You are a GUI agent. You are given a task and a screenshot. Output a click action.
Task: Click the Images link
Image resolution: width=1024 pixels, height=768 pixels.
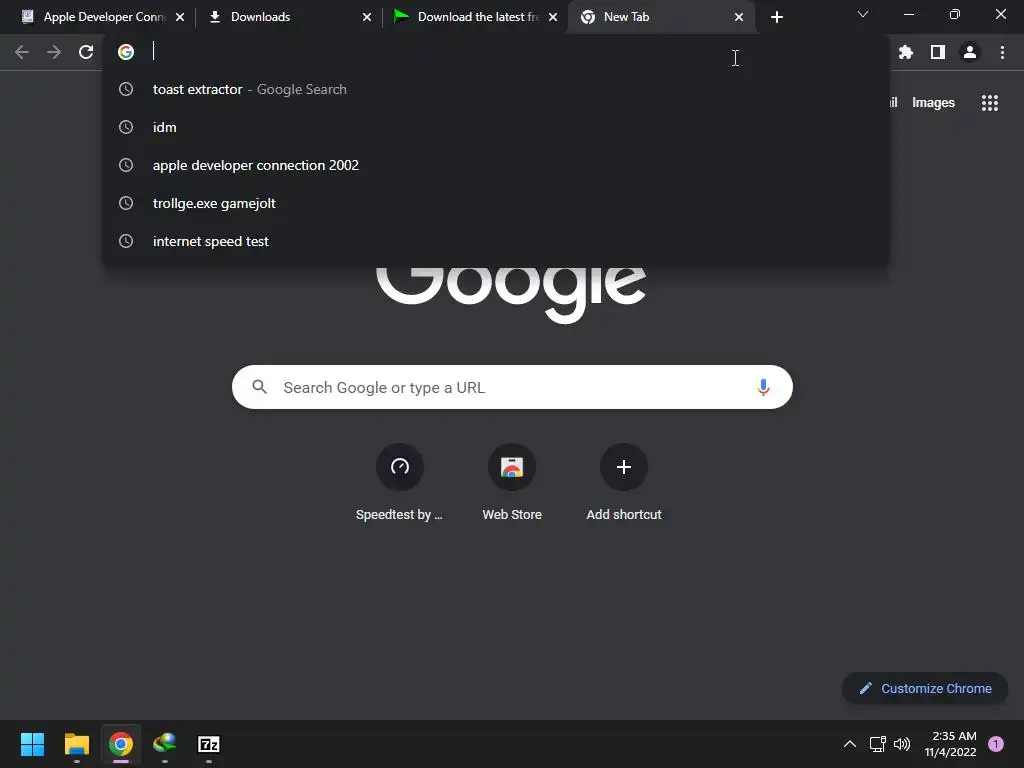933,103
